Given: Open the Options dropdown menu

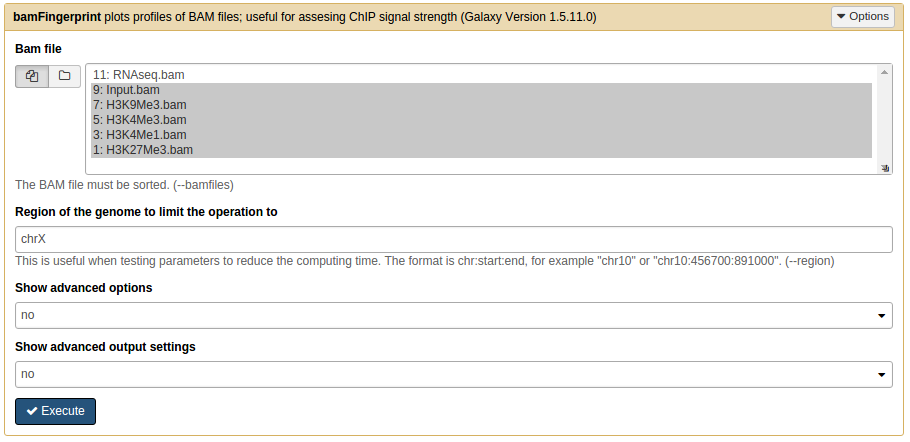Looking at the screenshot, I should [x=862, y=17].
